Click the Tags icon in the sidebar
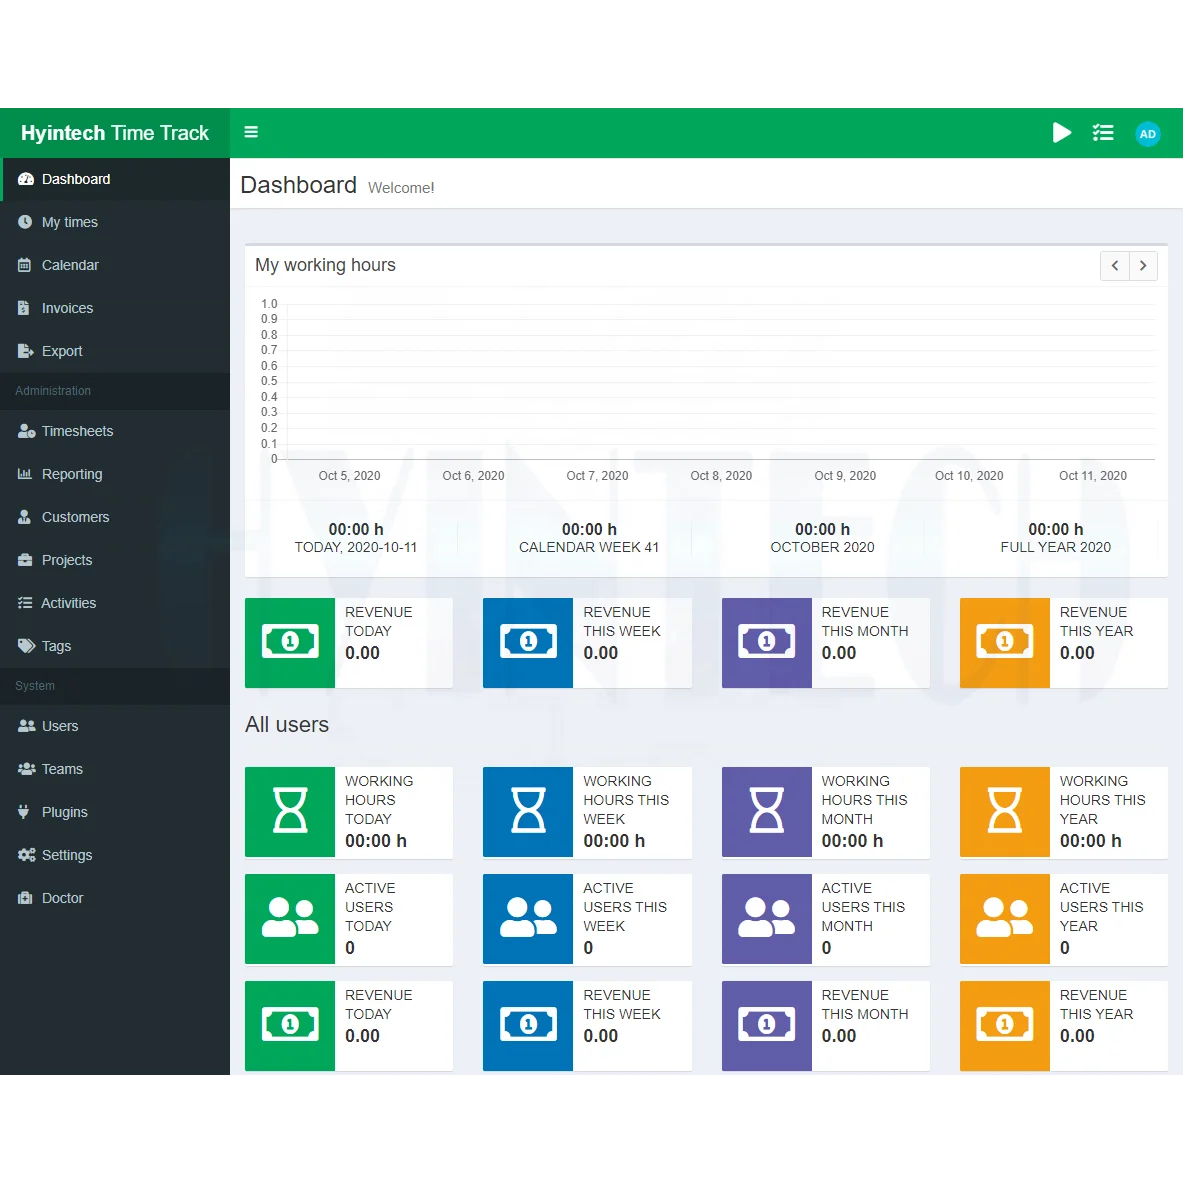The image size is (1183, 1183). pyautogui.click(x=26, y=646)
